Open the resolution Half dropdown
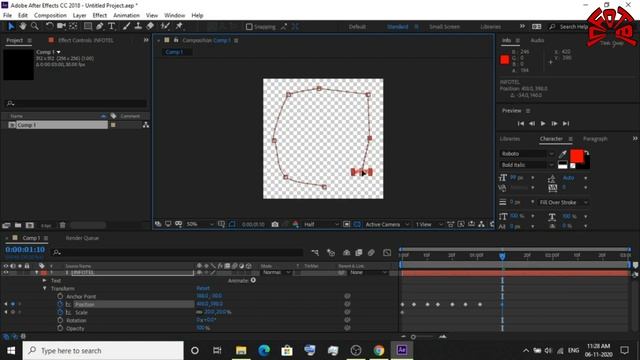The height and width of the screenshot is (360, 640). [x=321, y=224]
